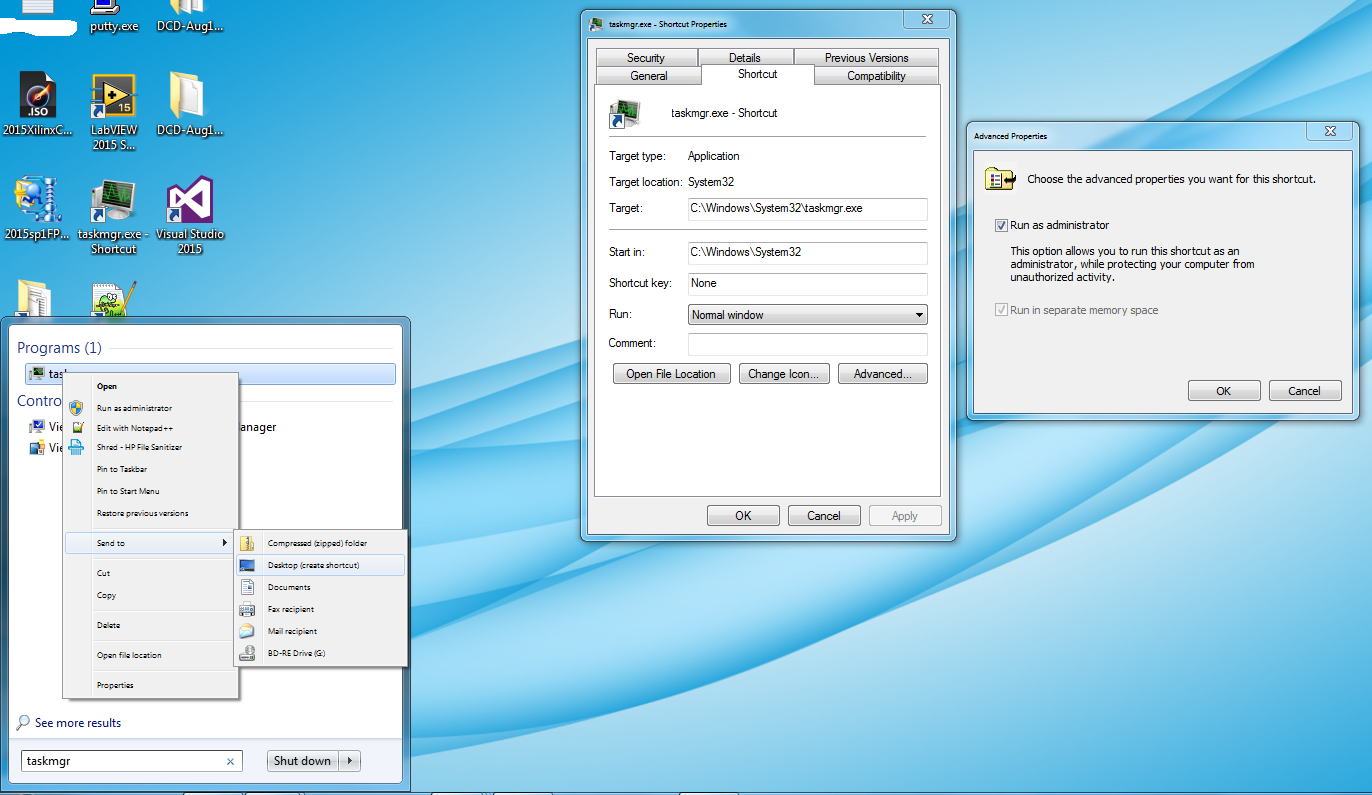Choose Shred - HP File Sanitizer entry
This screenshot has height=795, width=1372.
coord(139,447)
